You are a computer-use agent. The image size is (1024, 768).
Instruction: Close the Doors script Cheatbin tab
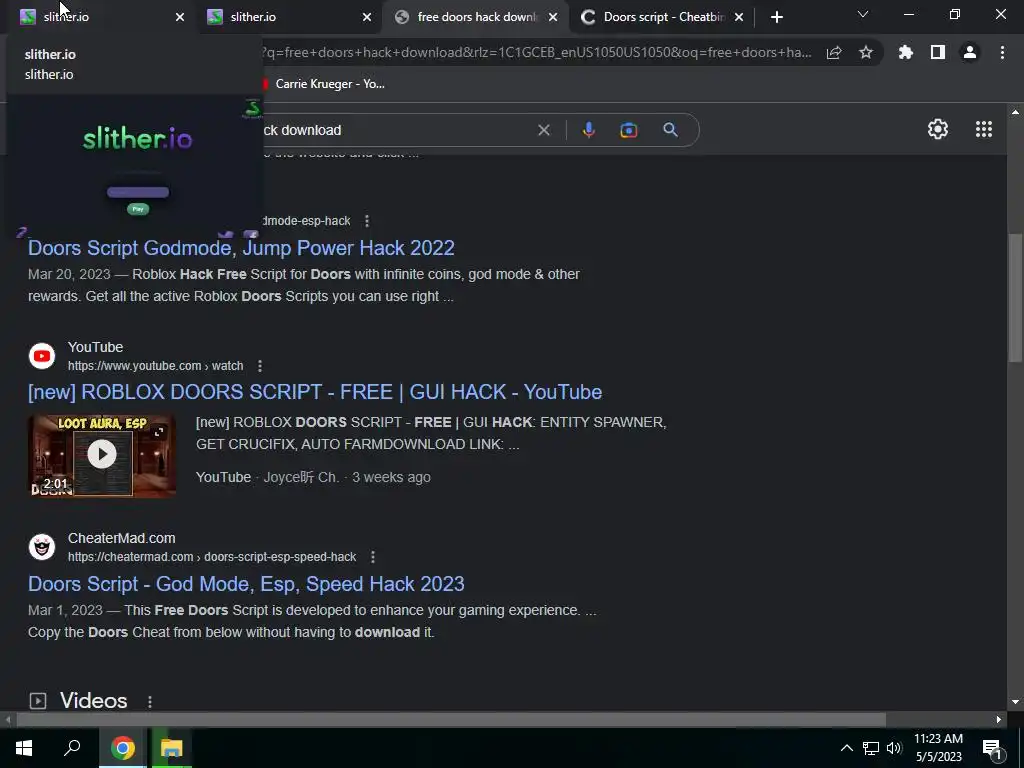(x=739, y=17)
